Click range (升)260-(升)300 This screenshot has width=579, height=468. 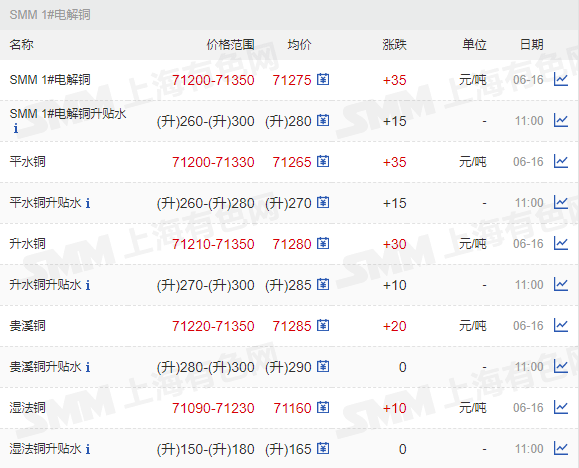point(206,121)
